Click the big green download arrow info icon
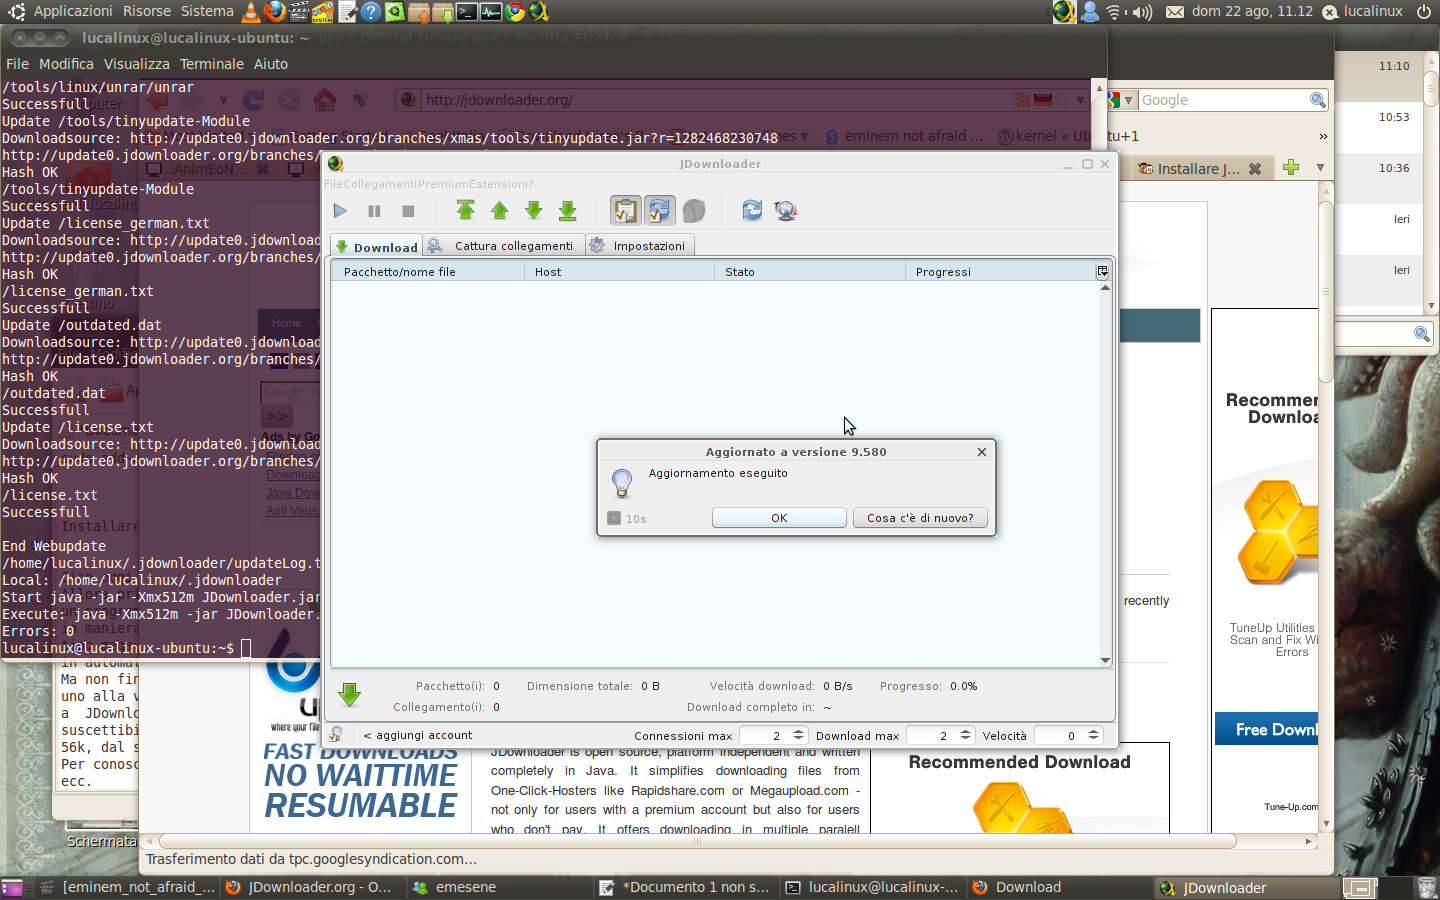Viewport: 1440px width, 900px height. point(349,695)
